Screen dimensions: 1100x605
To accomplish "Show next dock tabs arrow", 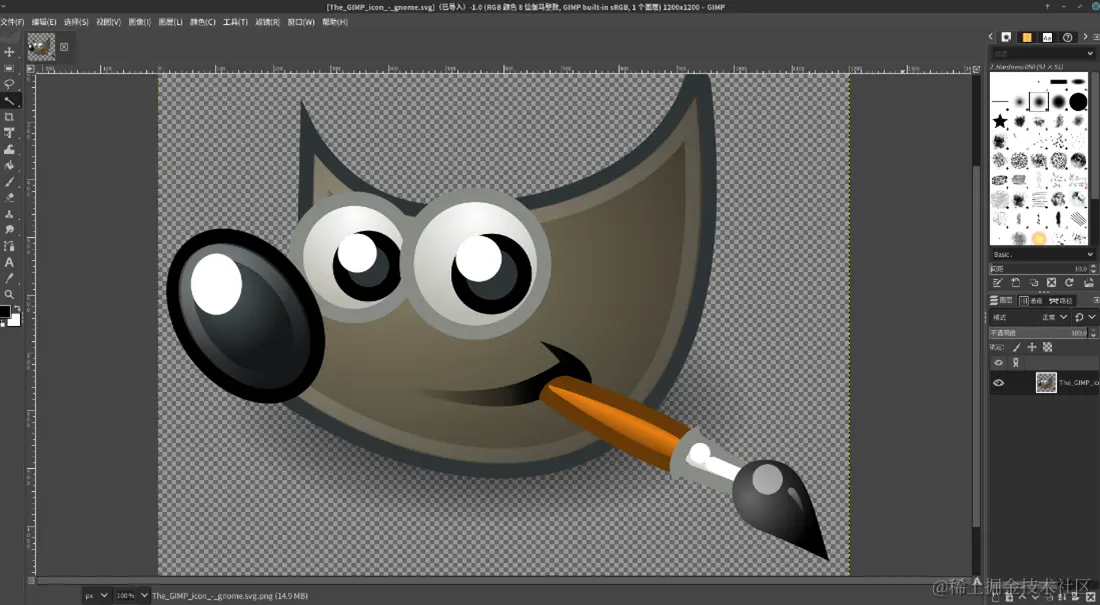I will tap(1085, 36).
